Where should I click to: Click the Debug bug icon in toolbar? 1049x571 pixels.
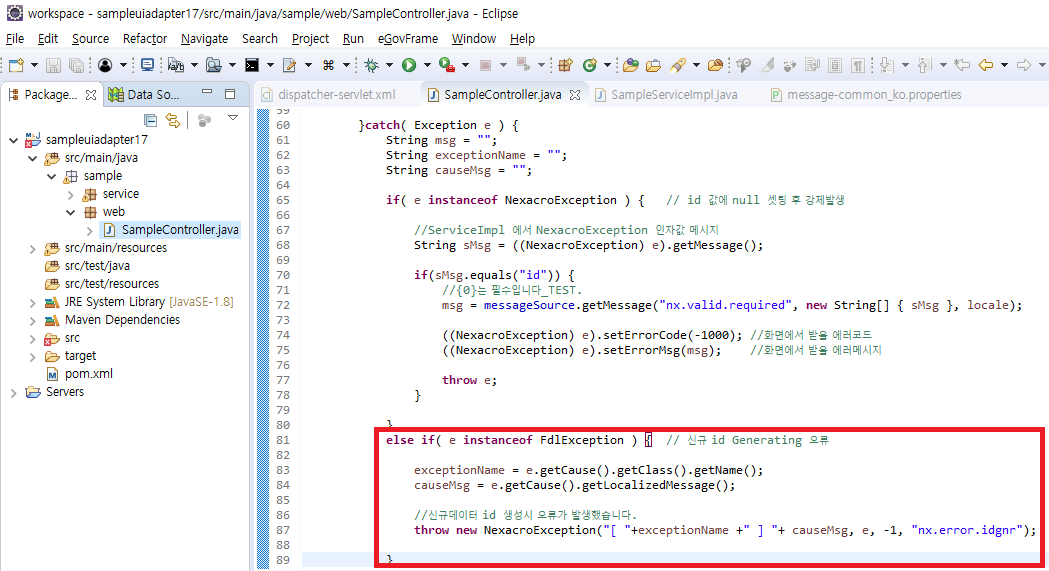pos(371,65)
